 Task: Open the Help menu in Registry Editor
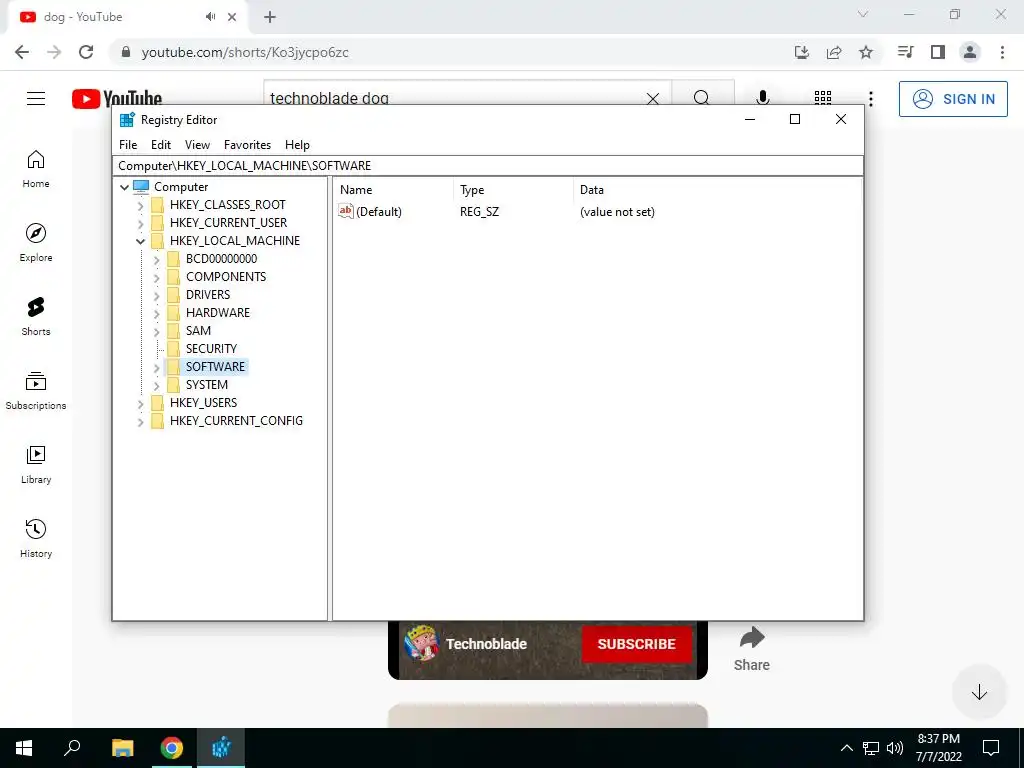(297, 145)
